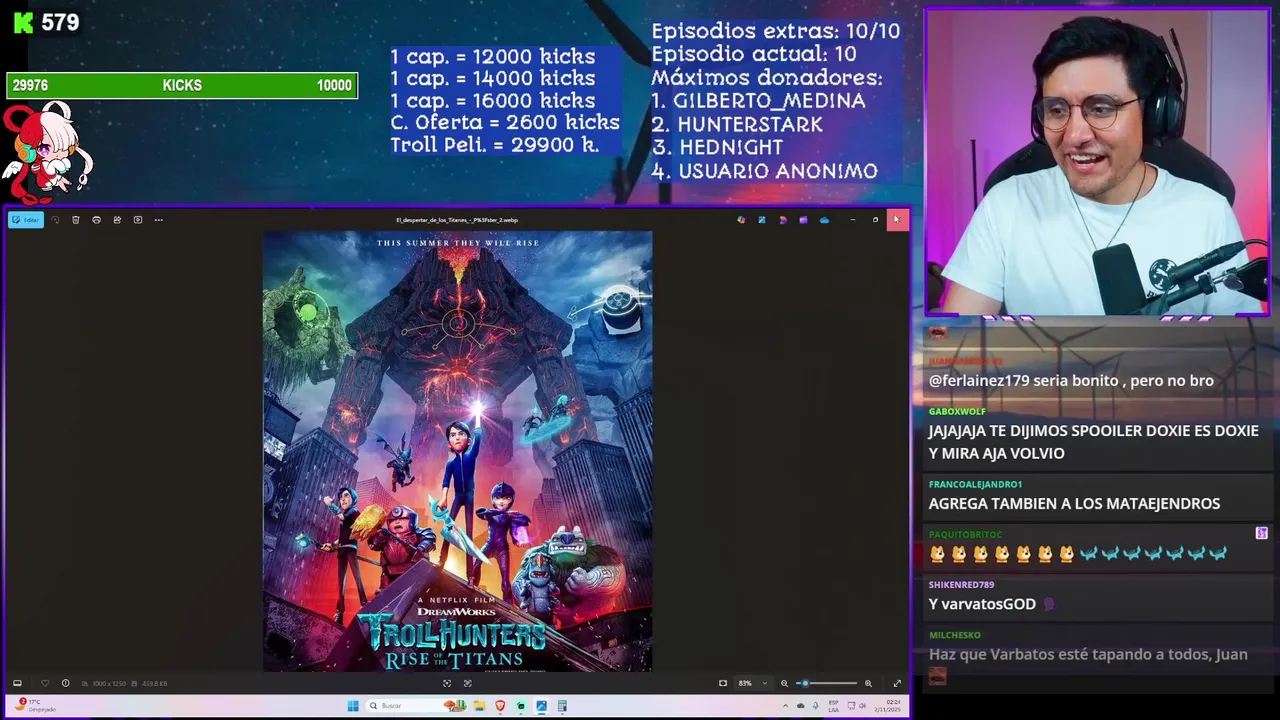Open the Clipchamp icon in Photos toolbar

[x=782, y=220]
